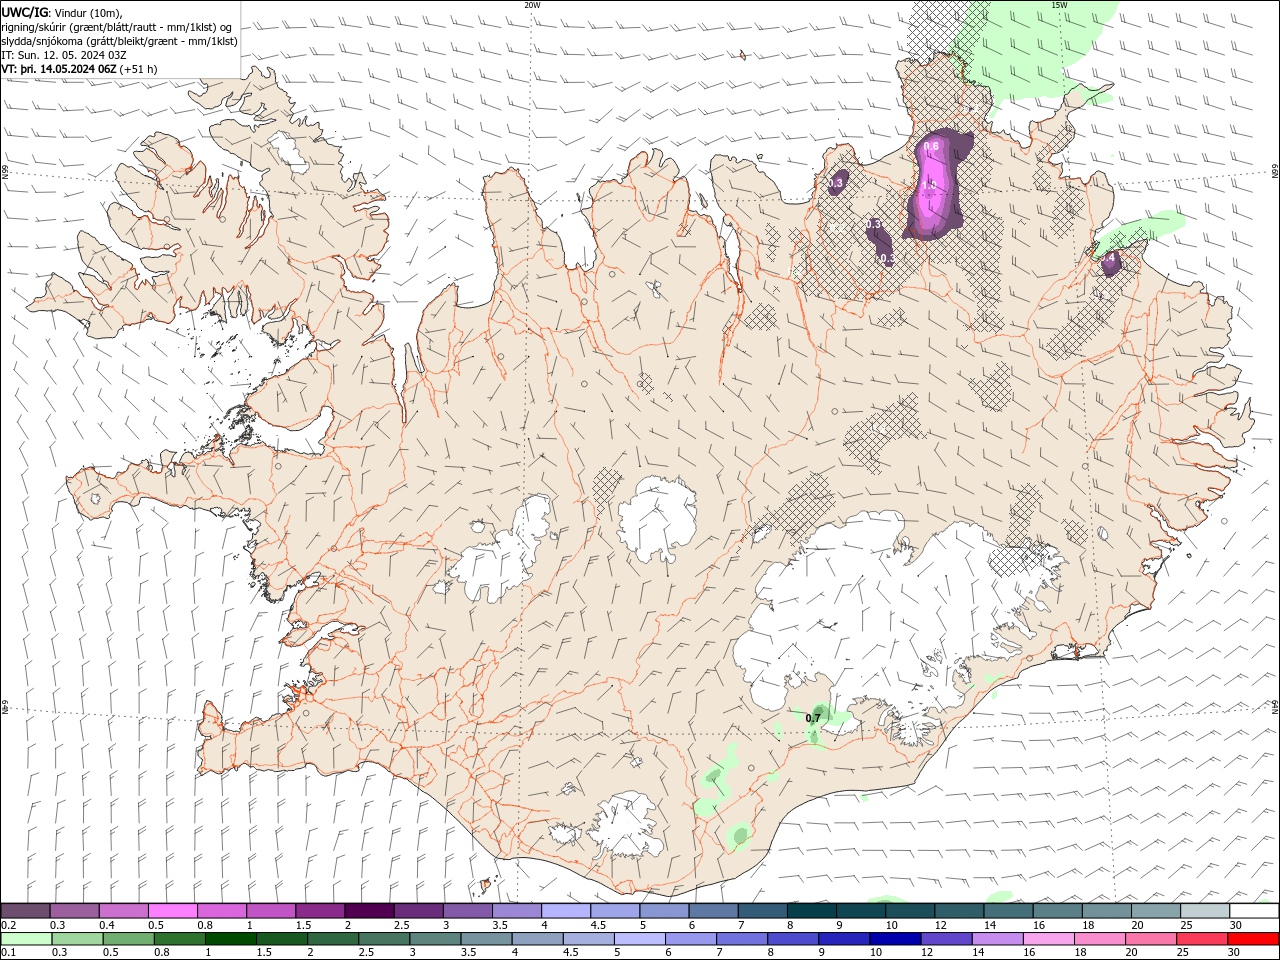
Task: Select the 9 swatch in the blue rain scale
Action: tap(844, 939)
